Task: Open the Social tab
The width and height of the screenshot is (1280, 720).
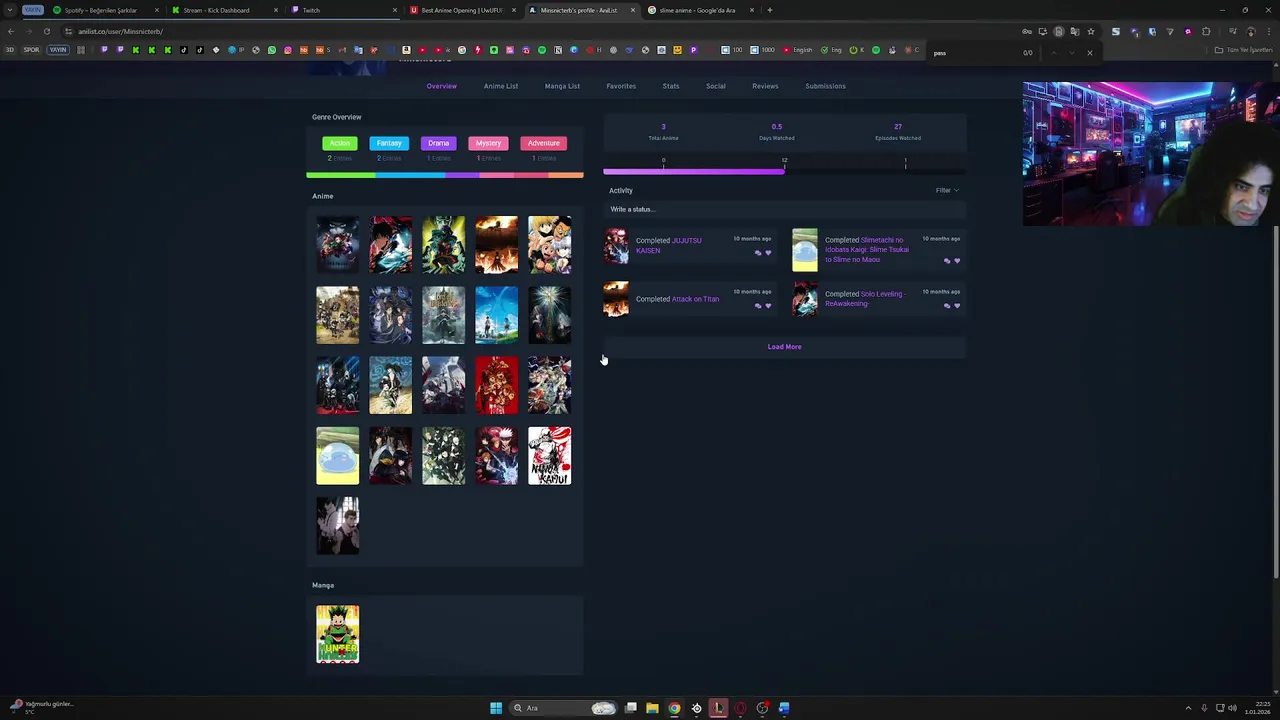Action: pos(716,86)
